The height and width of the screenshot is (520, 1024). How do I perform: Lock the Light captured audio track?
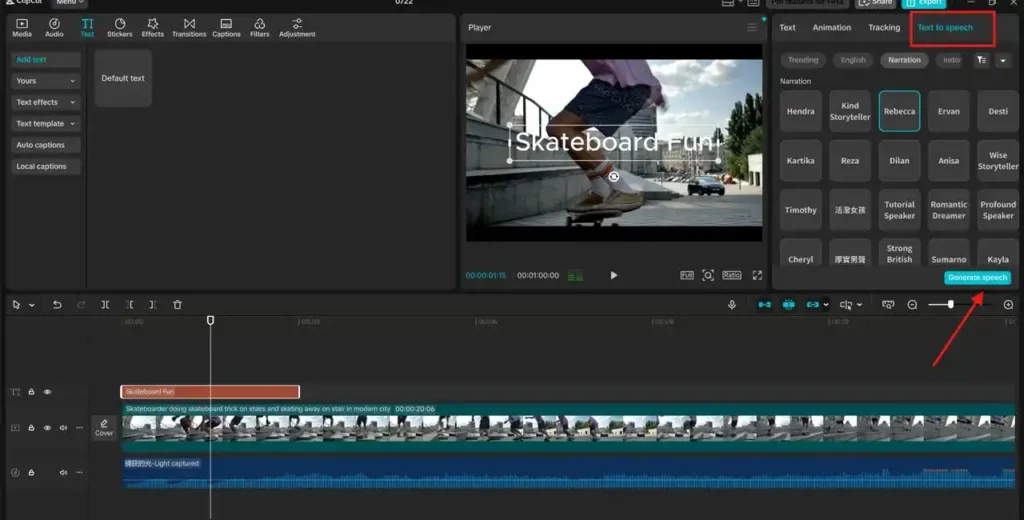click(x=31, y=472)
